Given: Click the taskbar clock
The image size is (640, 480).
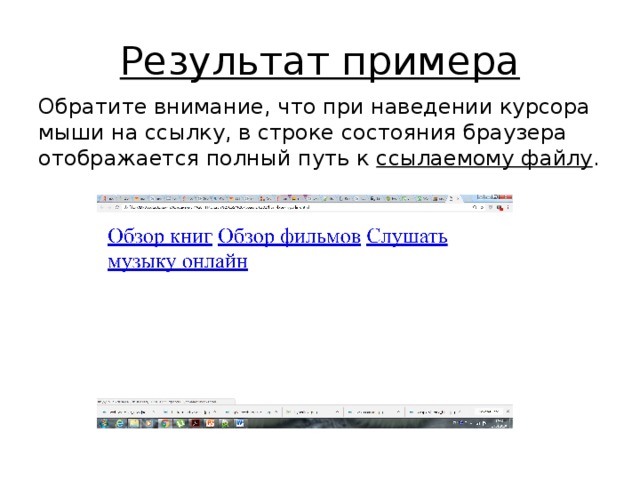Looking at the screenshot, I should click(x=499, y=423).
